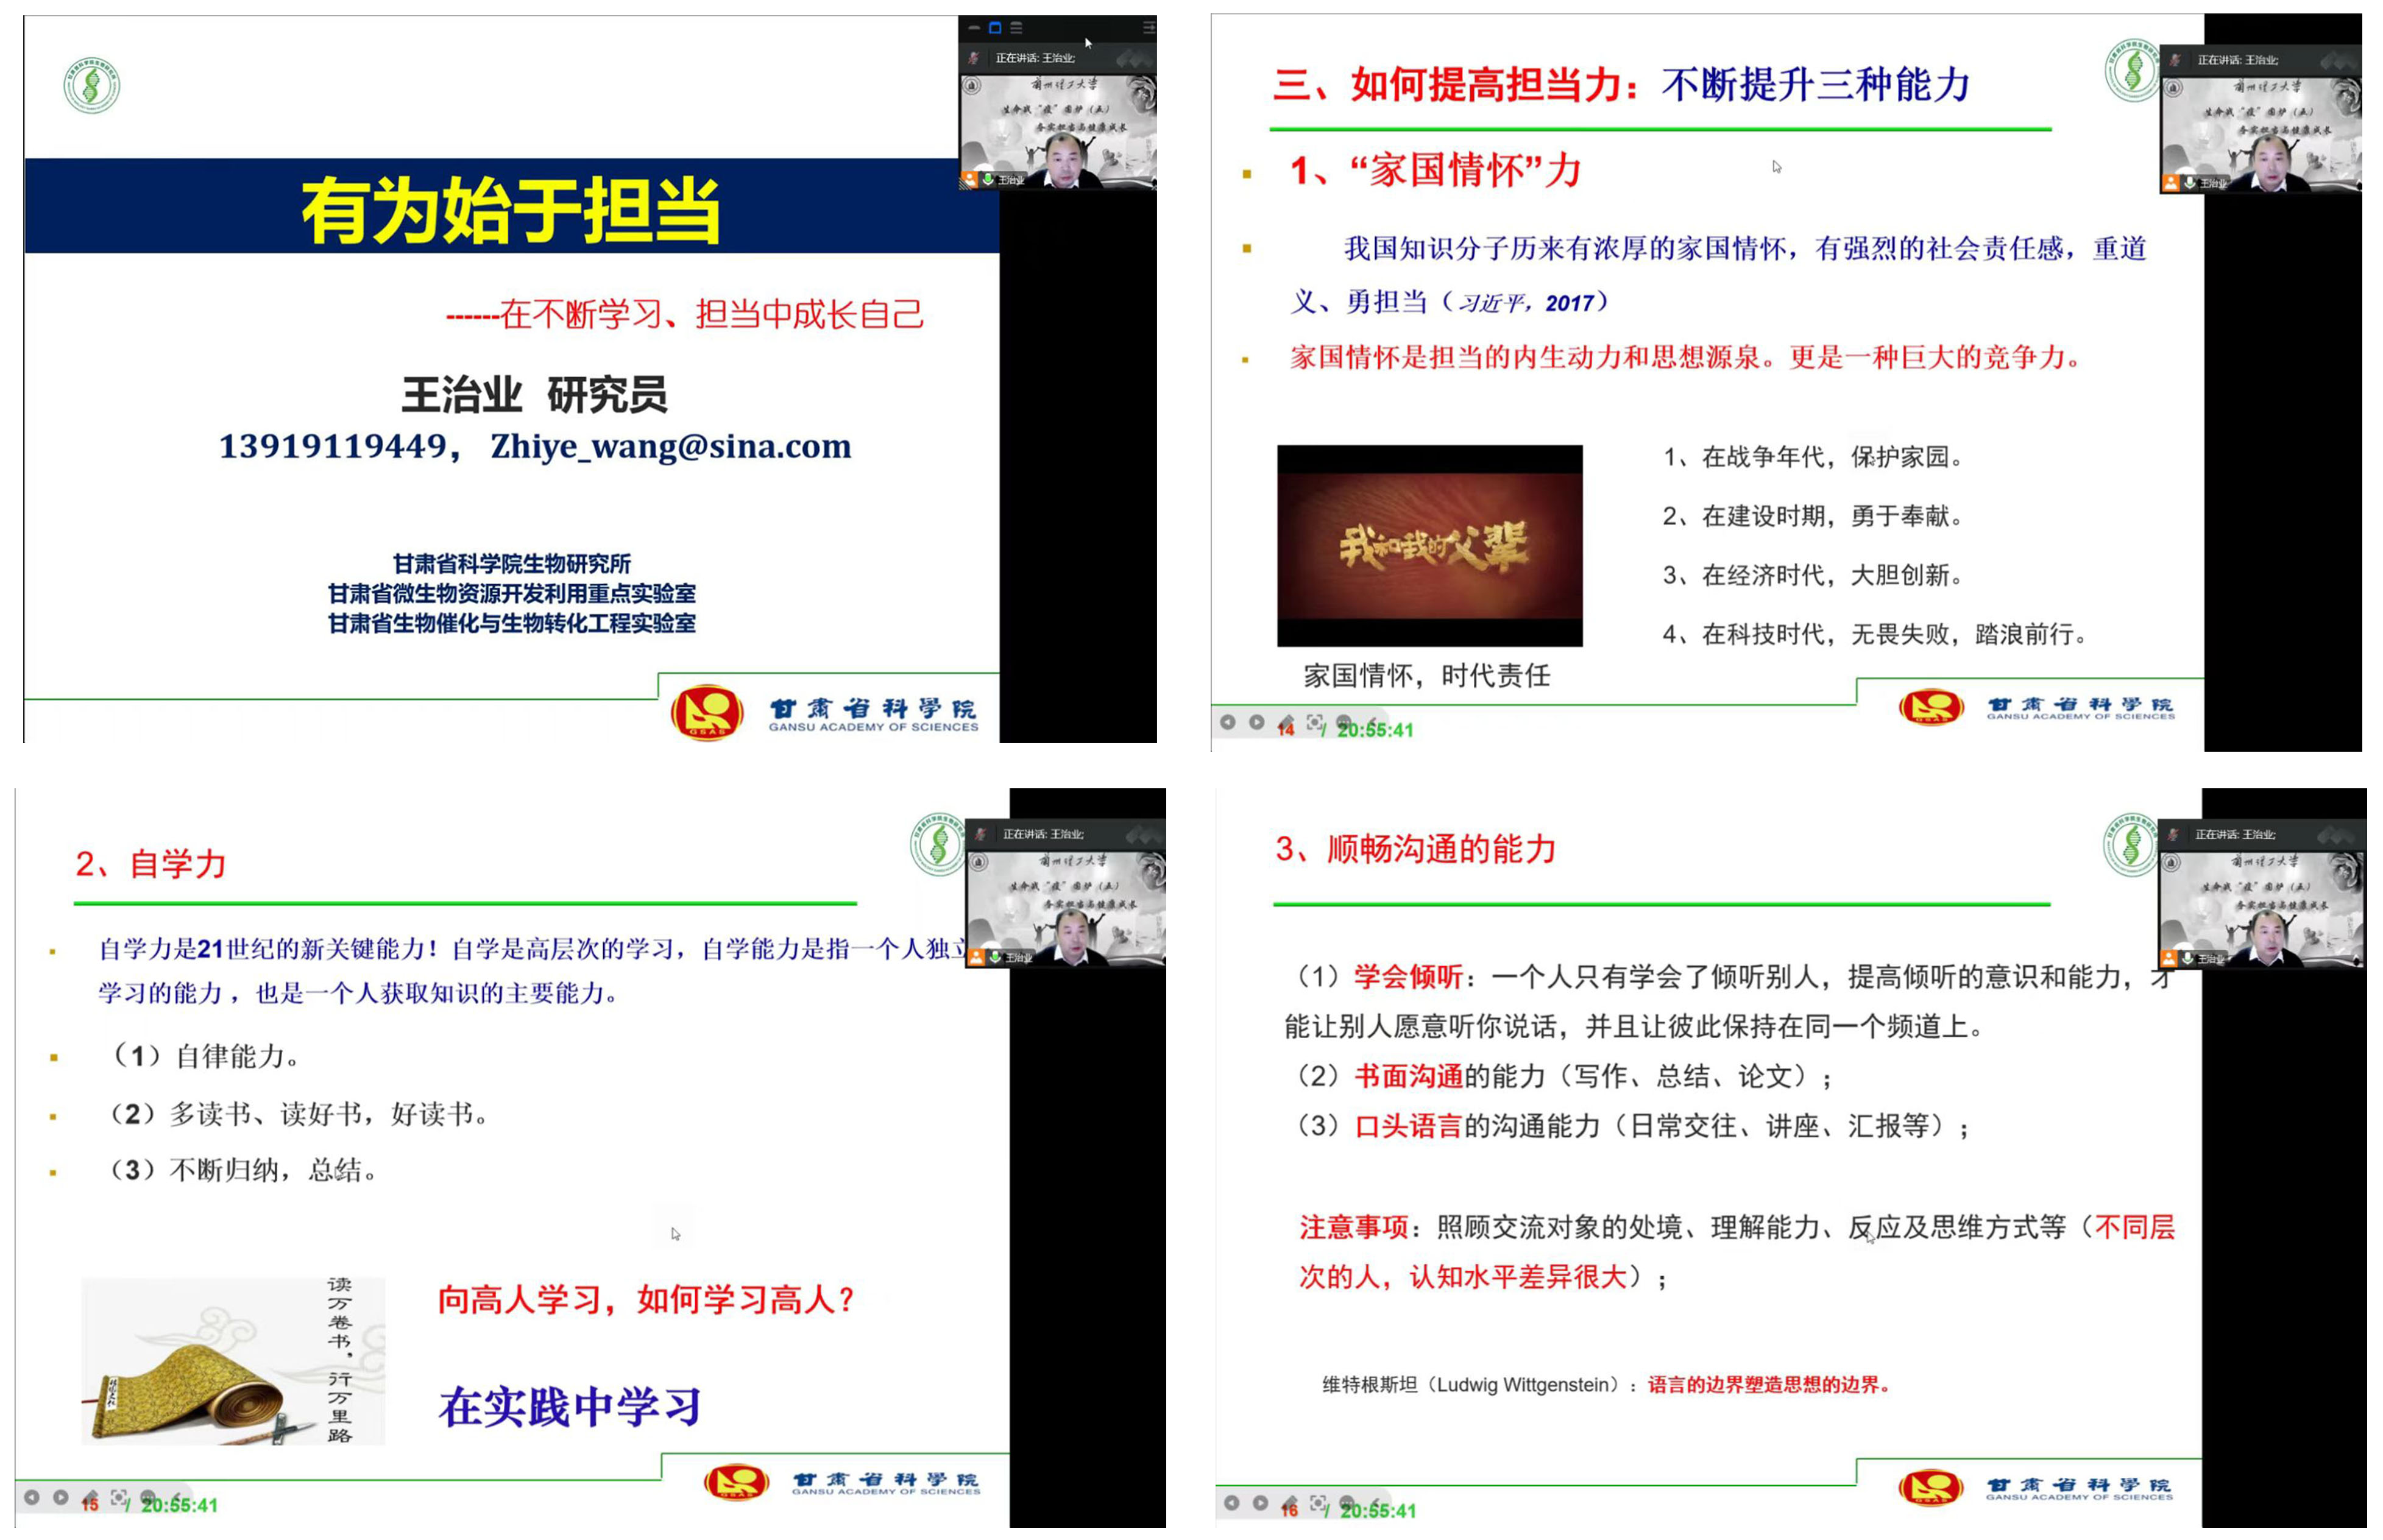Select the blue single-window view icon

pyautogui.click(x=994, y=28)
